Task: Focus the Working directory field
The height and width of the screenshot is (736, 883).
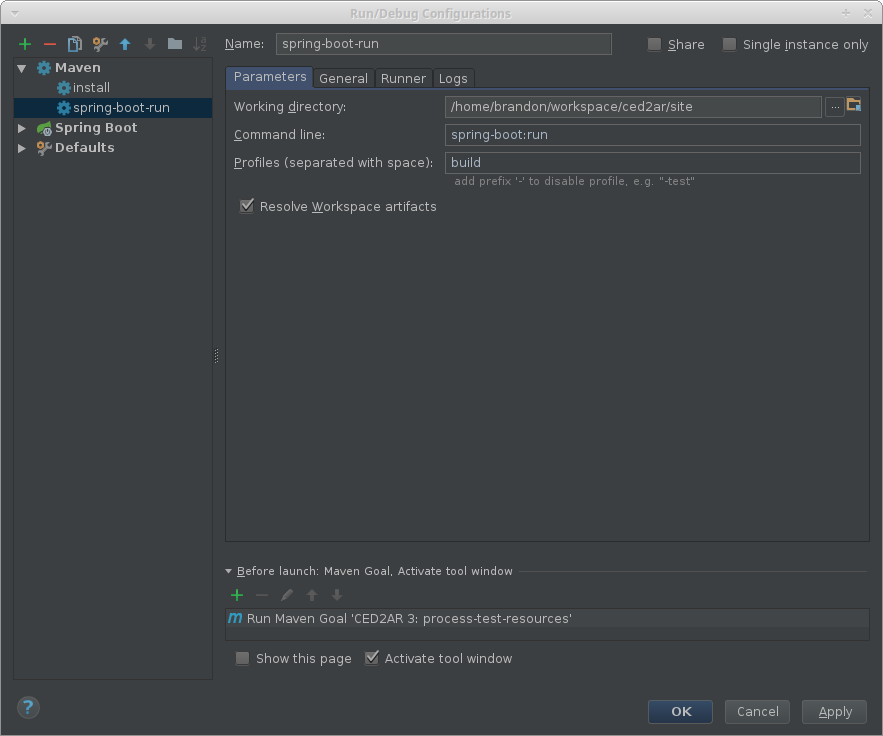Action: click(633, 107)
